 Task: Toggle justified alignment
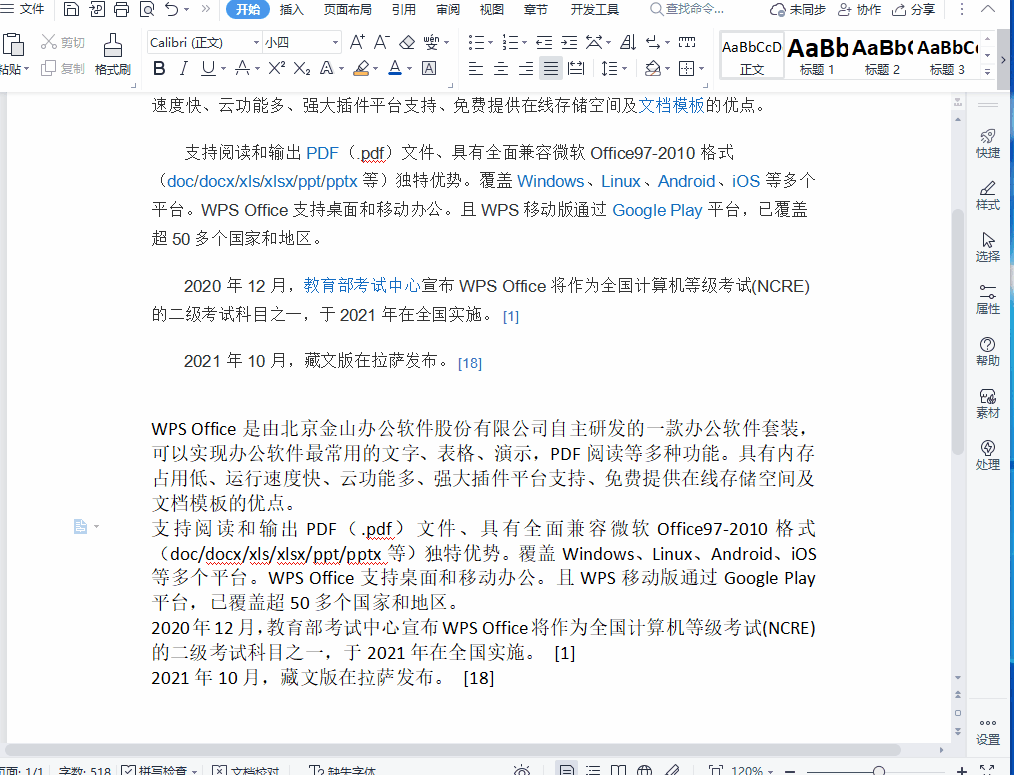point(550,68)
